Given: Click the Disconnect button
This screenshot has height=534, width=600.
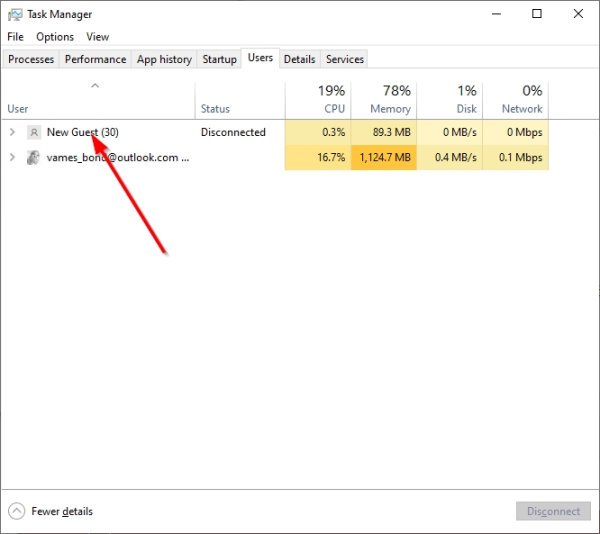Looking at the screenshot, I should coord(553,511).
